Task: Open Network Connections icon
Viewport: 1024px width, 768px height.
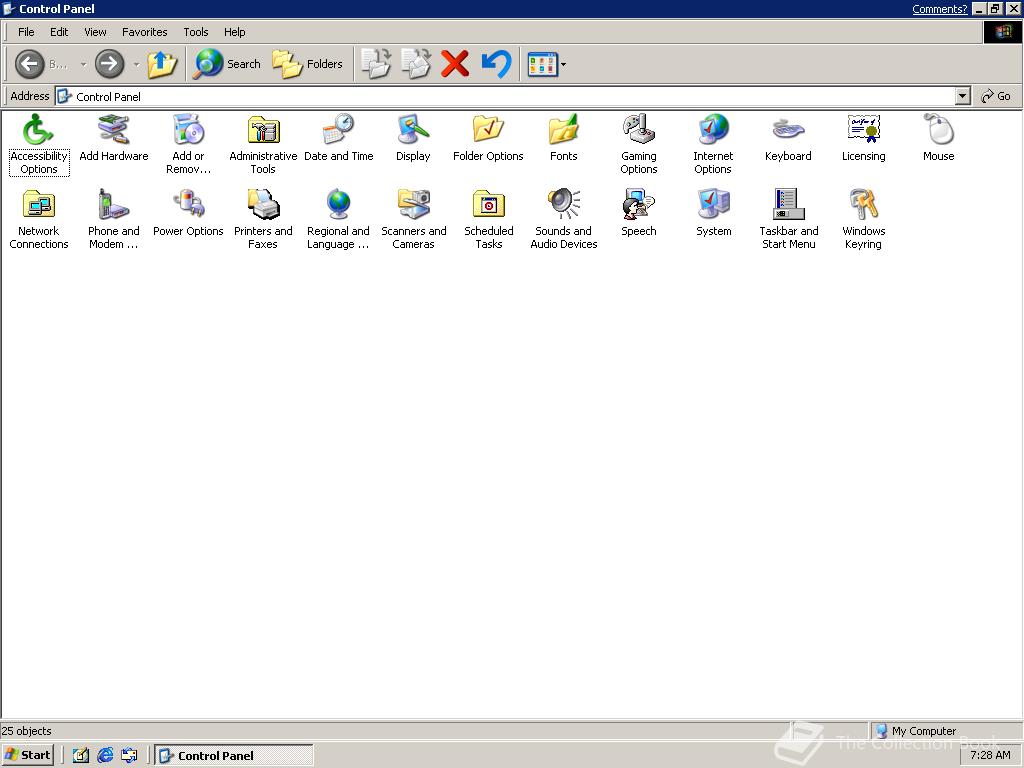Action: click(x=39, y=219)
